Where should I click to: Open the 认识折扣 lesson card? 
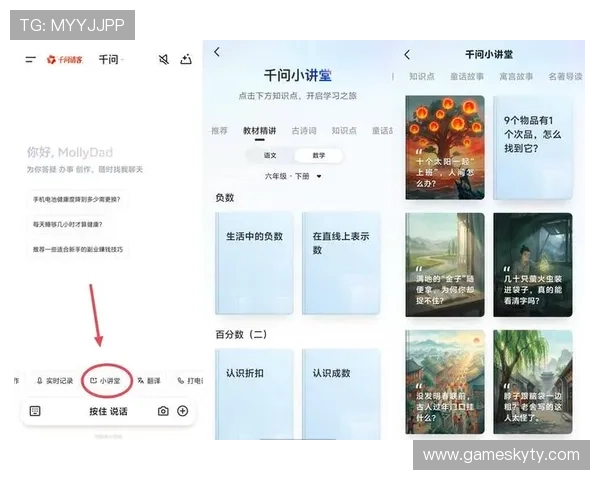[254, 394]
